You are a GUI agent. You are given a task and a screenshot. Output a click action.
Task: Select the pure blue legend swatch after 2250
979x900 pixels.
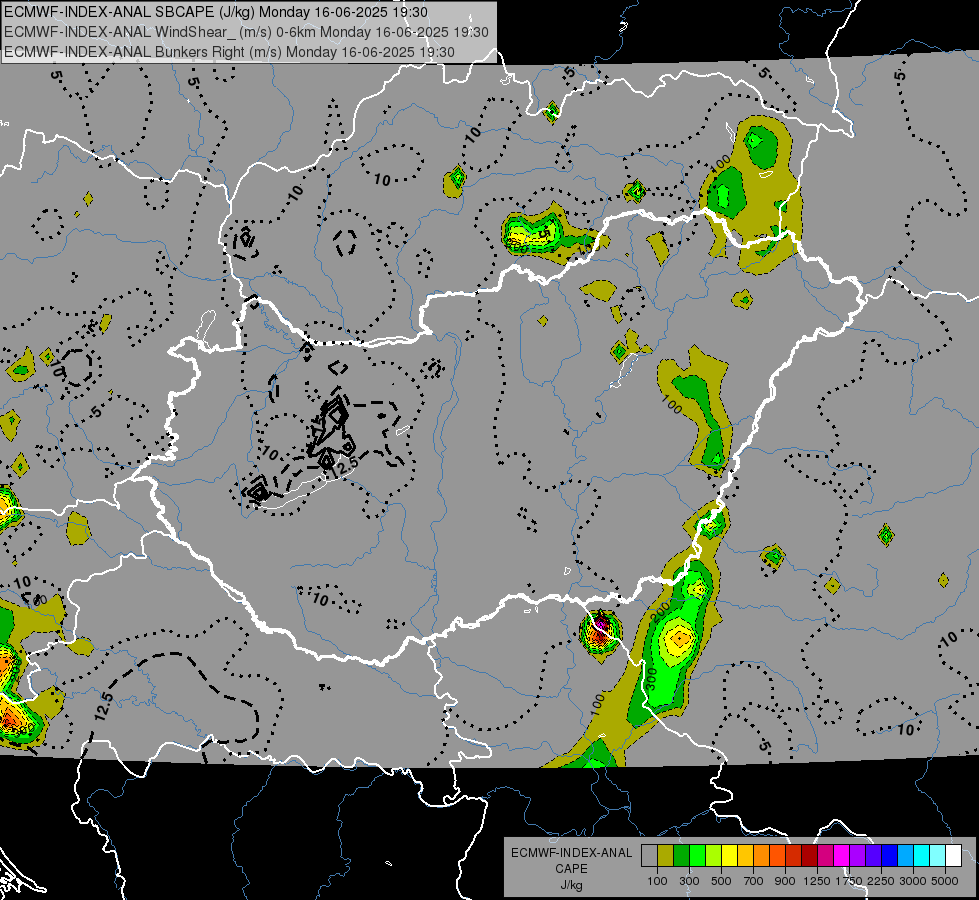[x=890, y=856]
